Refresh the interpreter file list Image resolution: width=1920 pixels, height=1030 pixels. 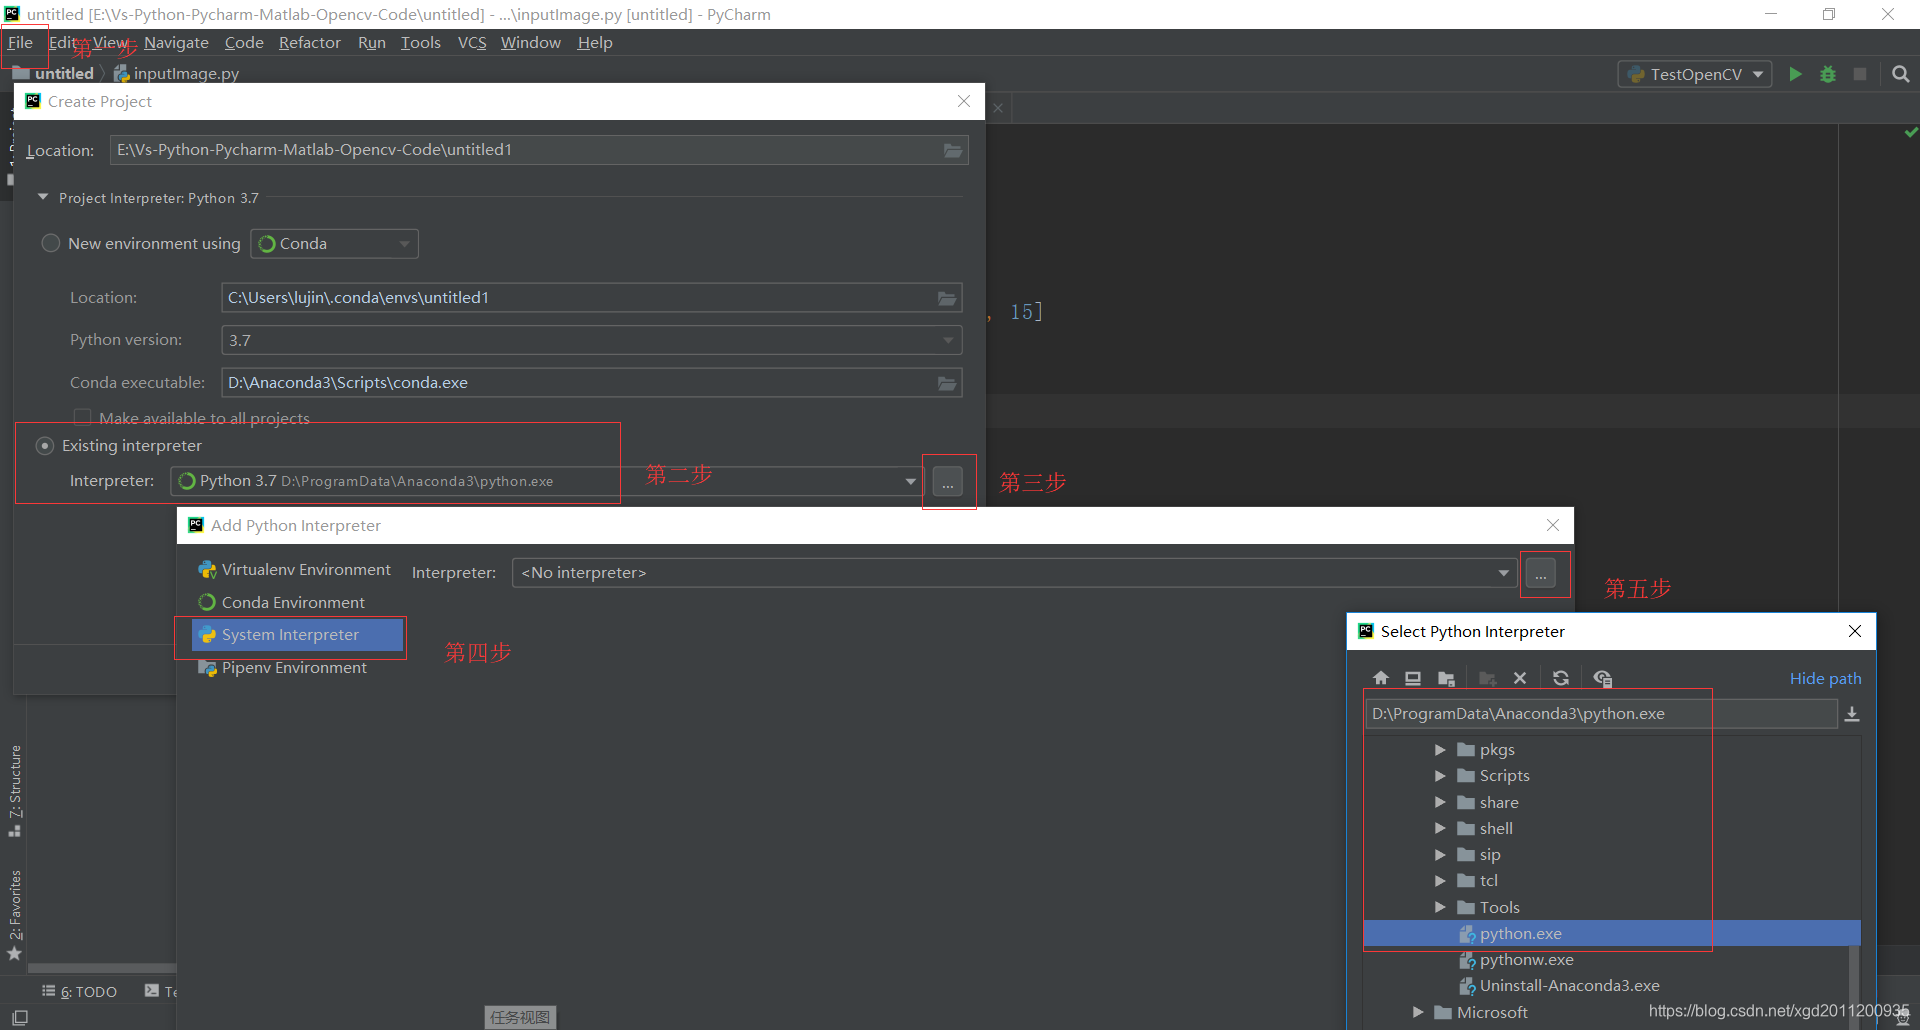point(1561,677)
